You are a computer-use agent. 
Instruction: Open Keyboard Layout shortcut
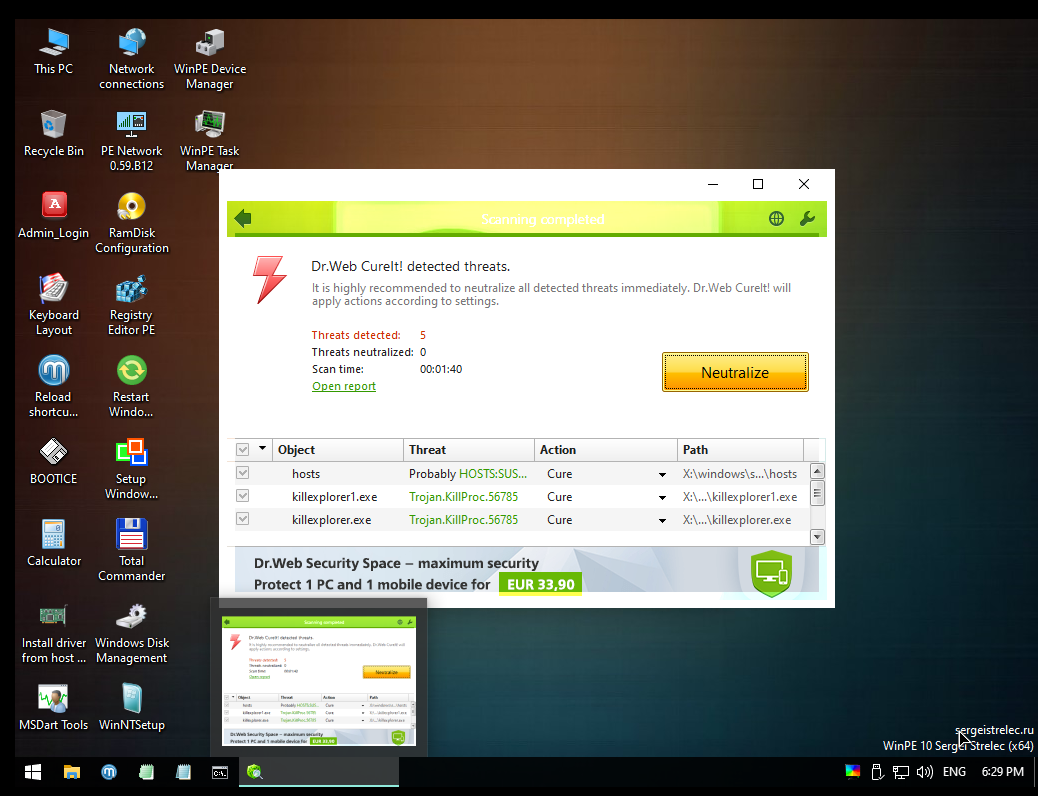coord(54,305)
